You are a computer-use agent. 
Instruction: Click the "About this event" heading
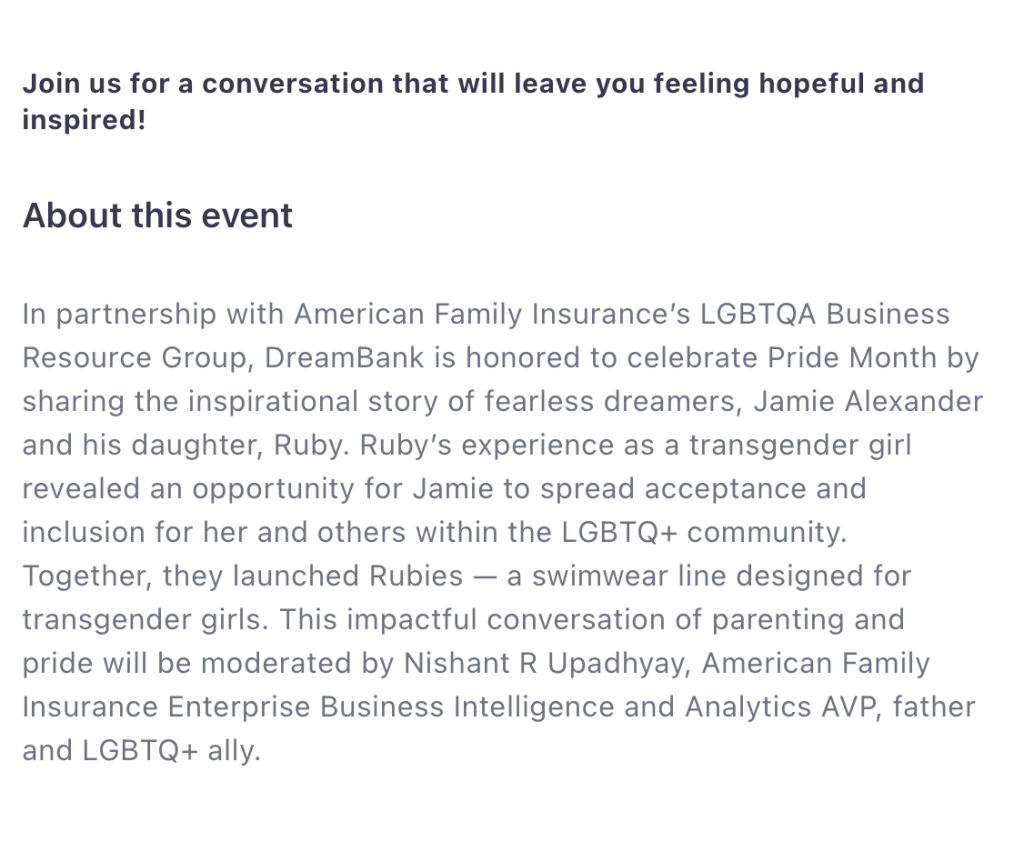coord(158,216)
